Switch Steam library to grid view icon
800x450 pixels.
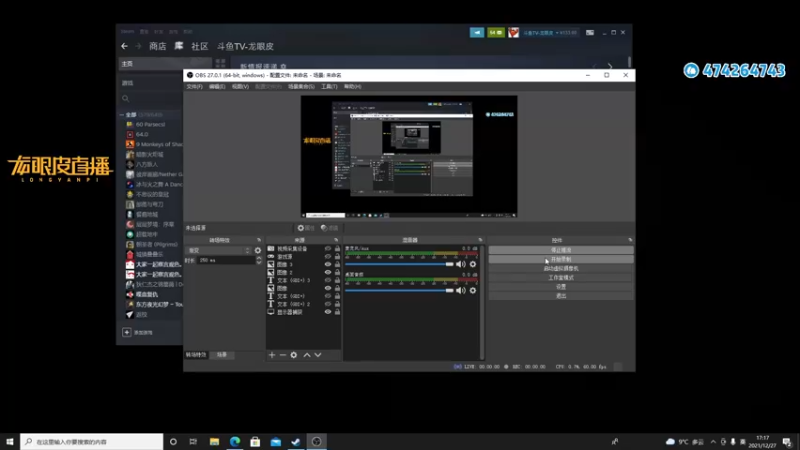click(220, 63)
